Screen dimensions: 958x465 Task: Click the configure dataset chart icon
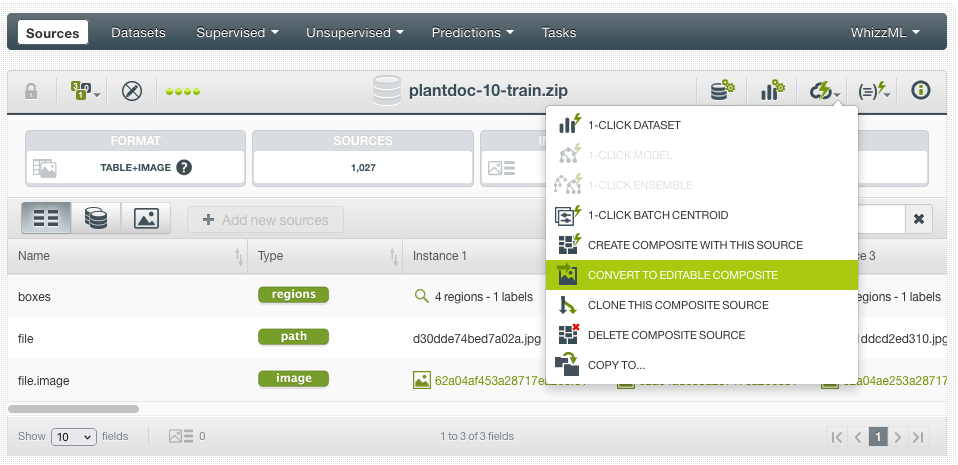[772, 91]
